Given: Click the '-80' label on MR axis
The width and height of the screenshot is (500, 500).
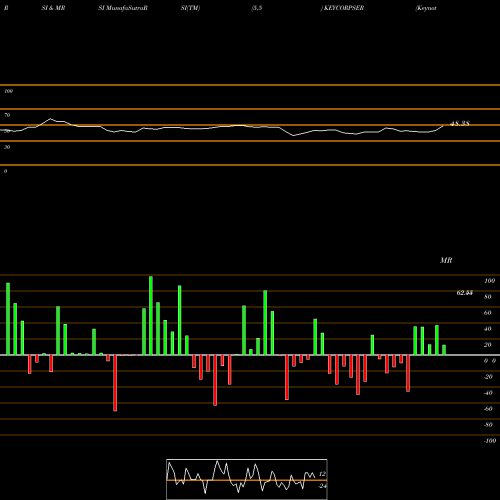Looking at the screenshot, I should click(488, 425).
